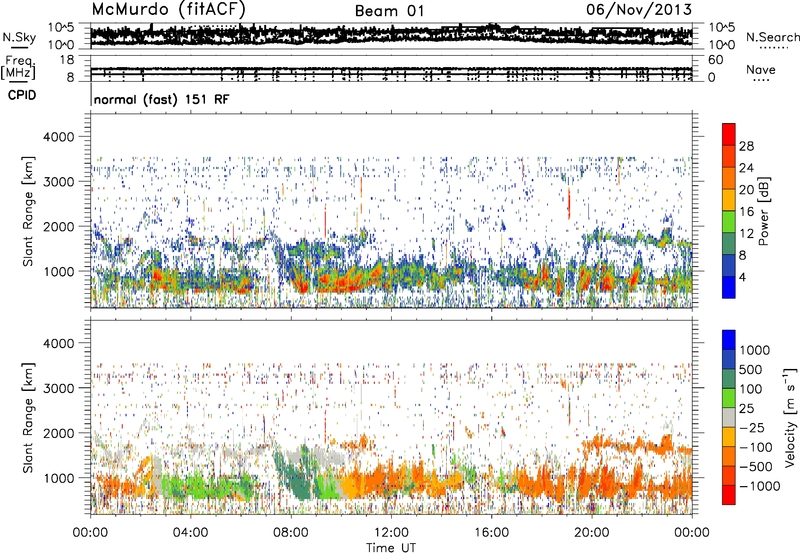Click the Slant Range [km] label of power panel
Screen dimensions: 800x554
tap(28, 211)
